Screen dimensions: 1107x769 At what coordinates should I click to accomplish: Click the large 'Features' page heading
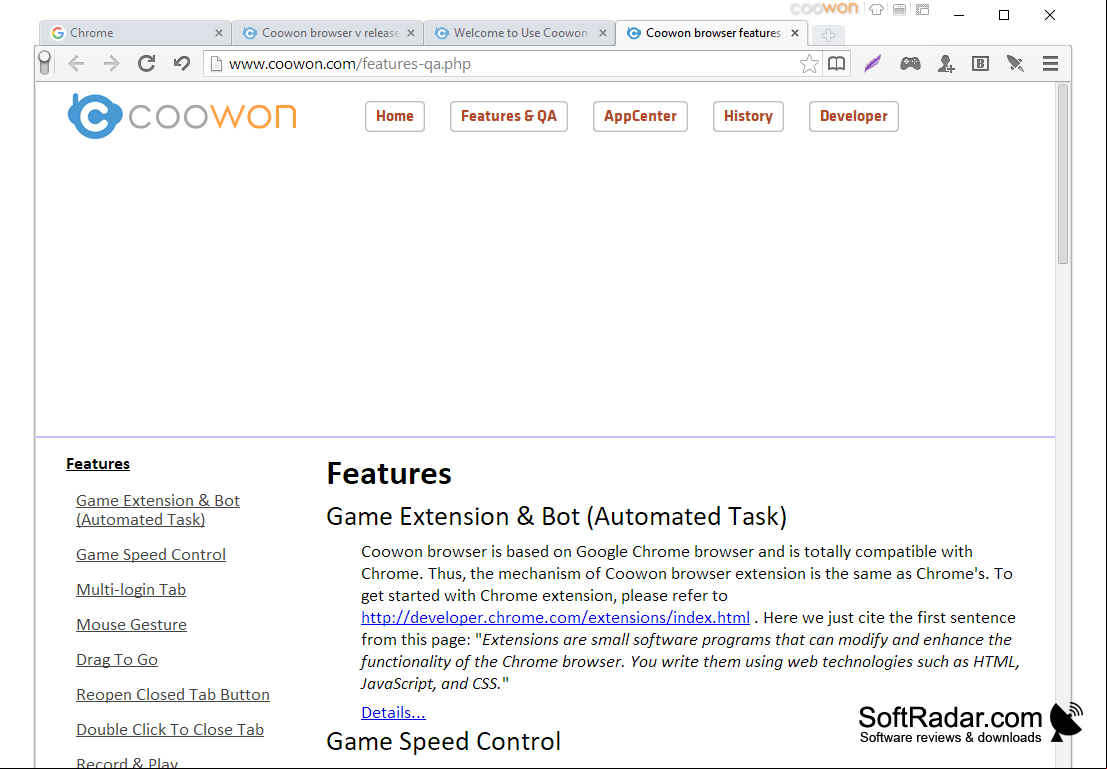tap(389, 473)
